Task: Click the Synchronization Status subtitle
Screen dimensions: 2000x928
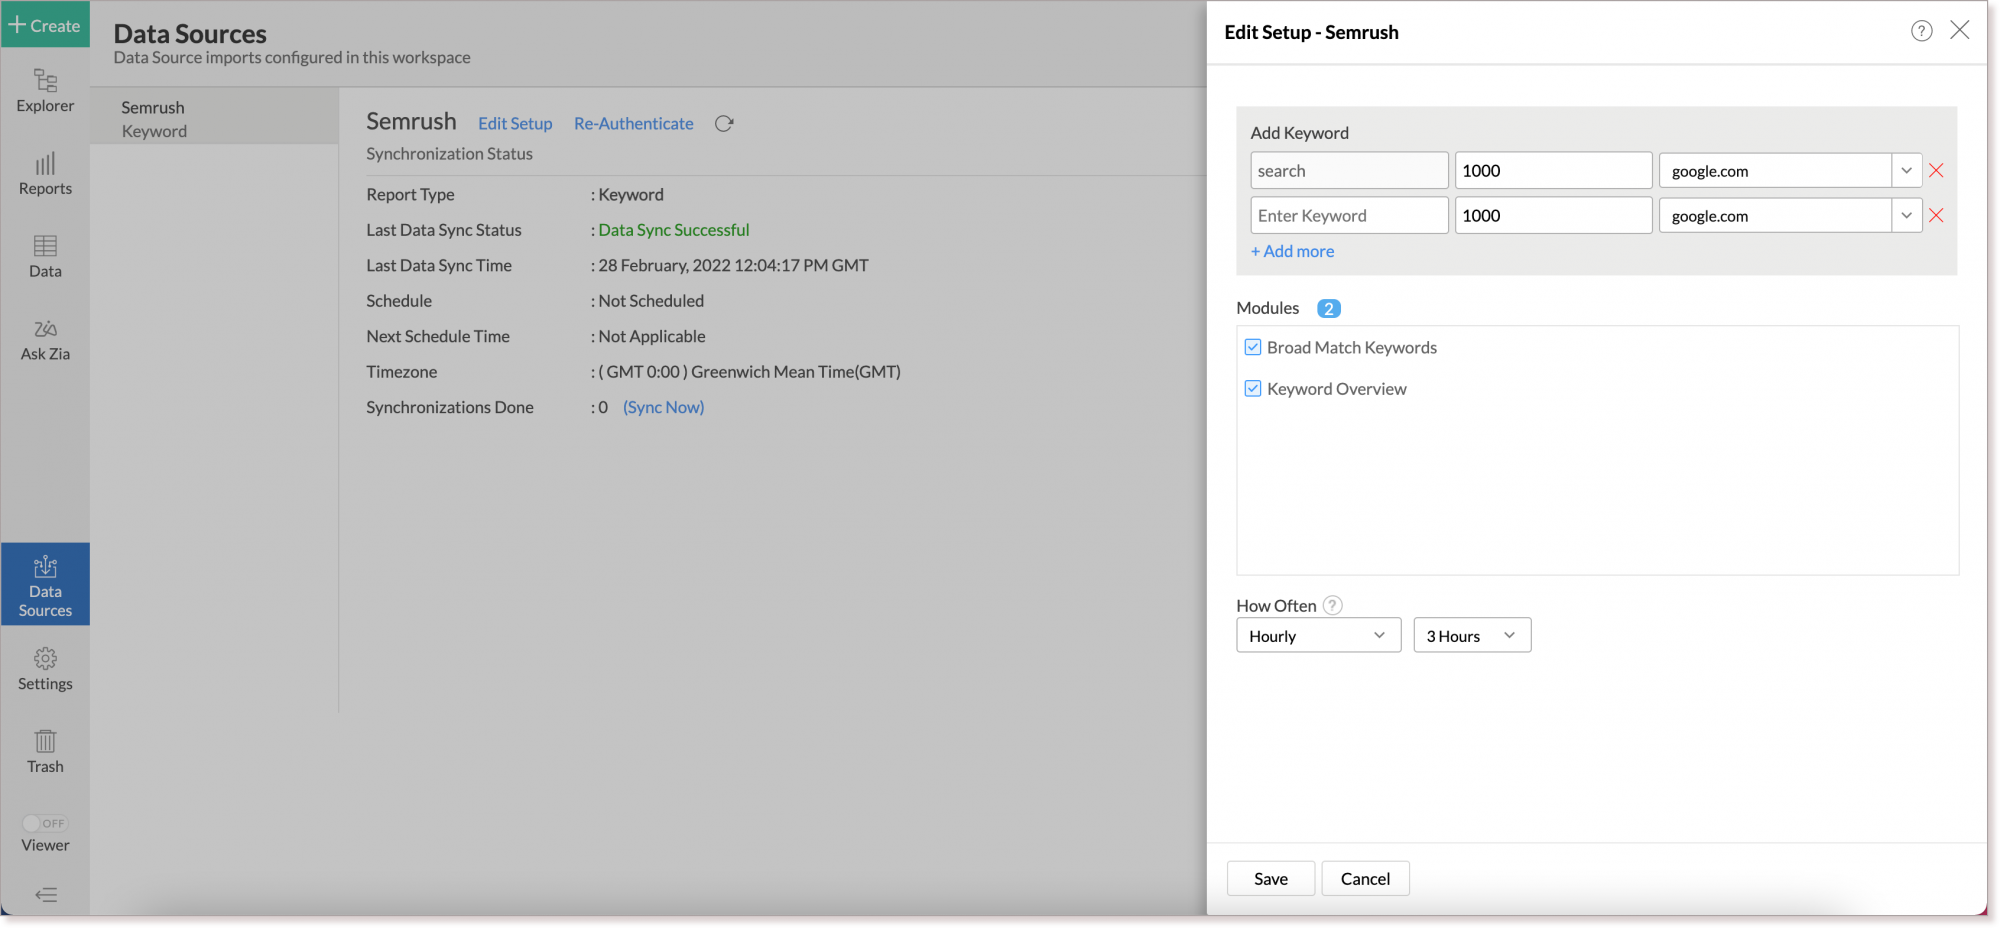Action: point(449,154)
